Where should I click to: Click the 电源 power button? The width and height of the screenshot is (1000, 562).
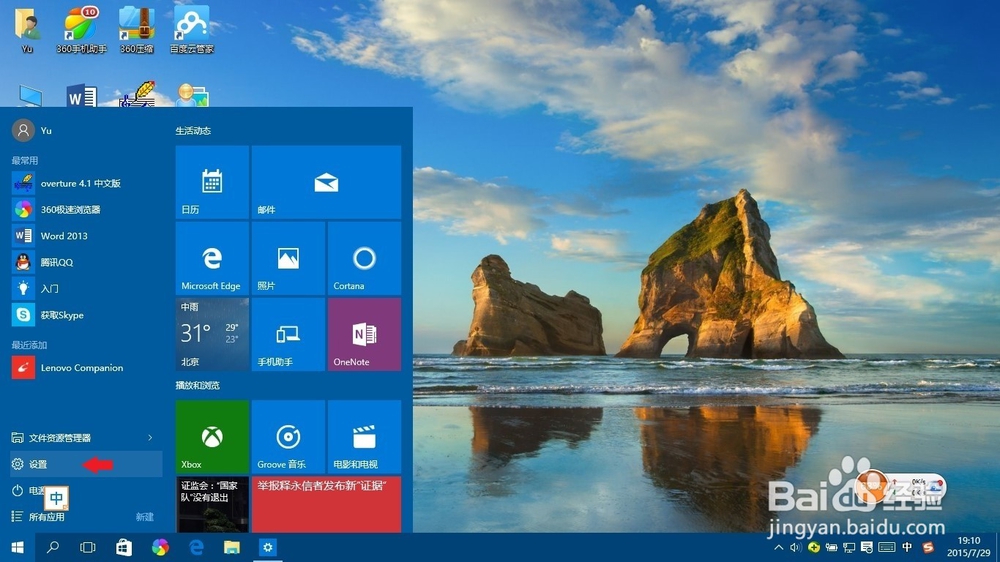[29, 491]
